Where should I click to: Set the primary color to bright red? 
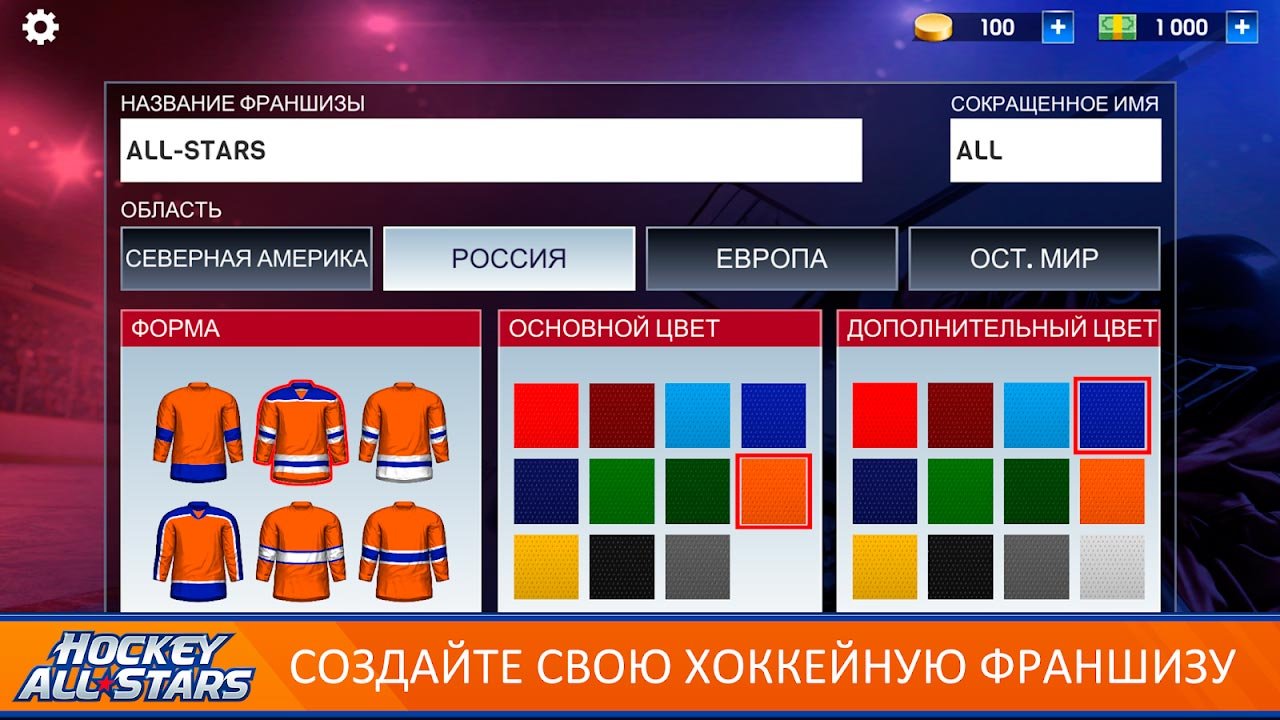click(x=546, y=415)
